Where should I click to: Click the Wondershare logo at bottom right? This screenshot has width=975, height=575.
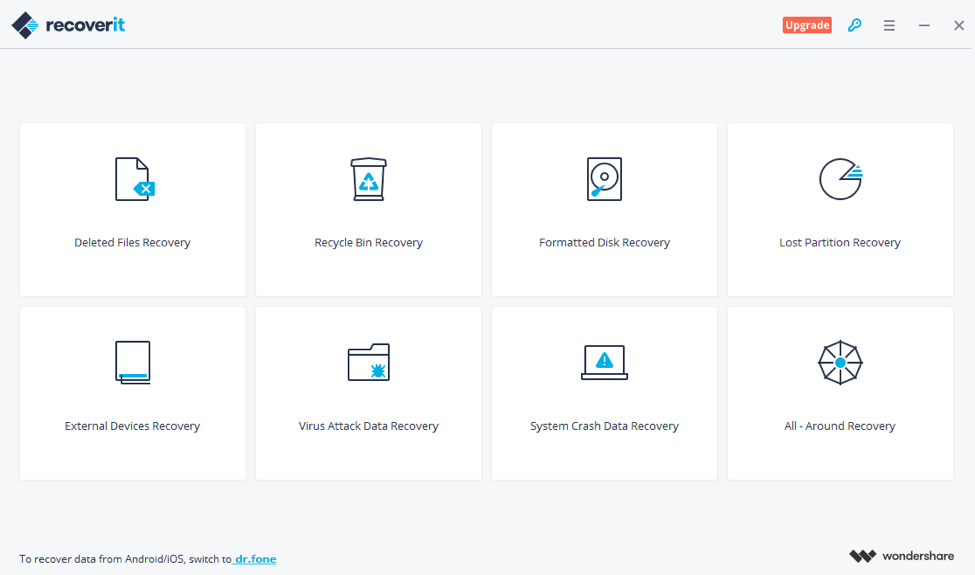[901, 556]
